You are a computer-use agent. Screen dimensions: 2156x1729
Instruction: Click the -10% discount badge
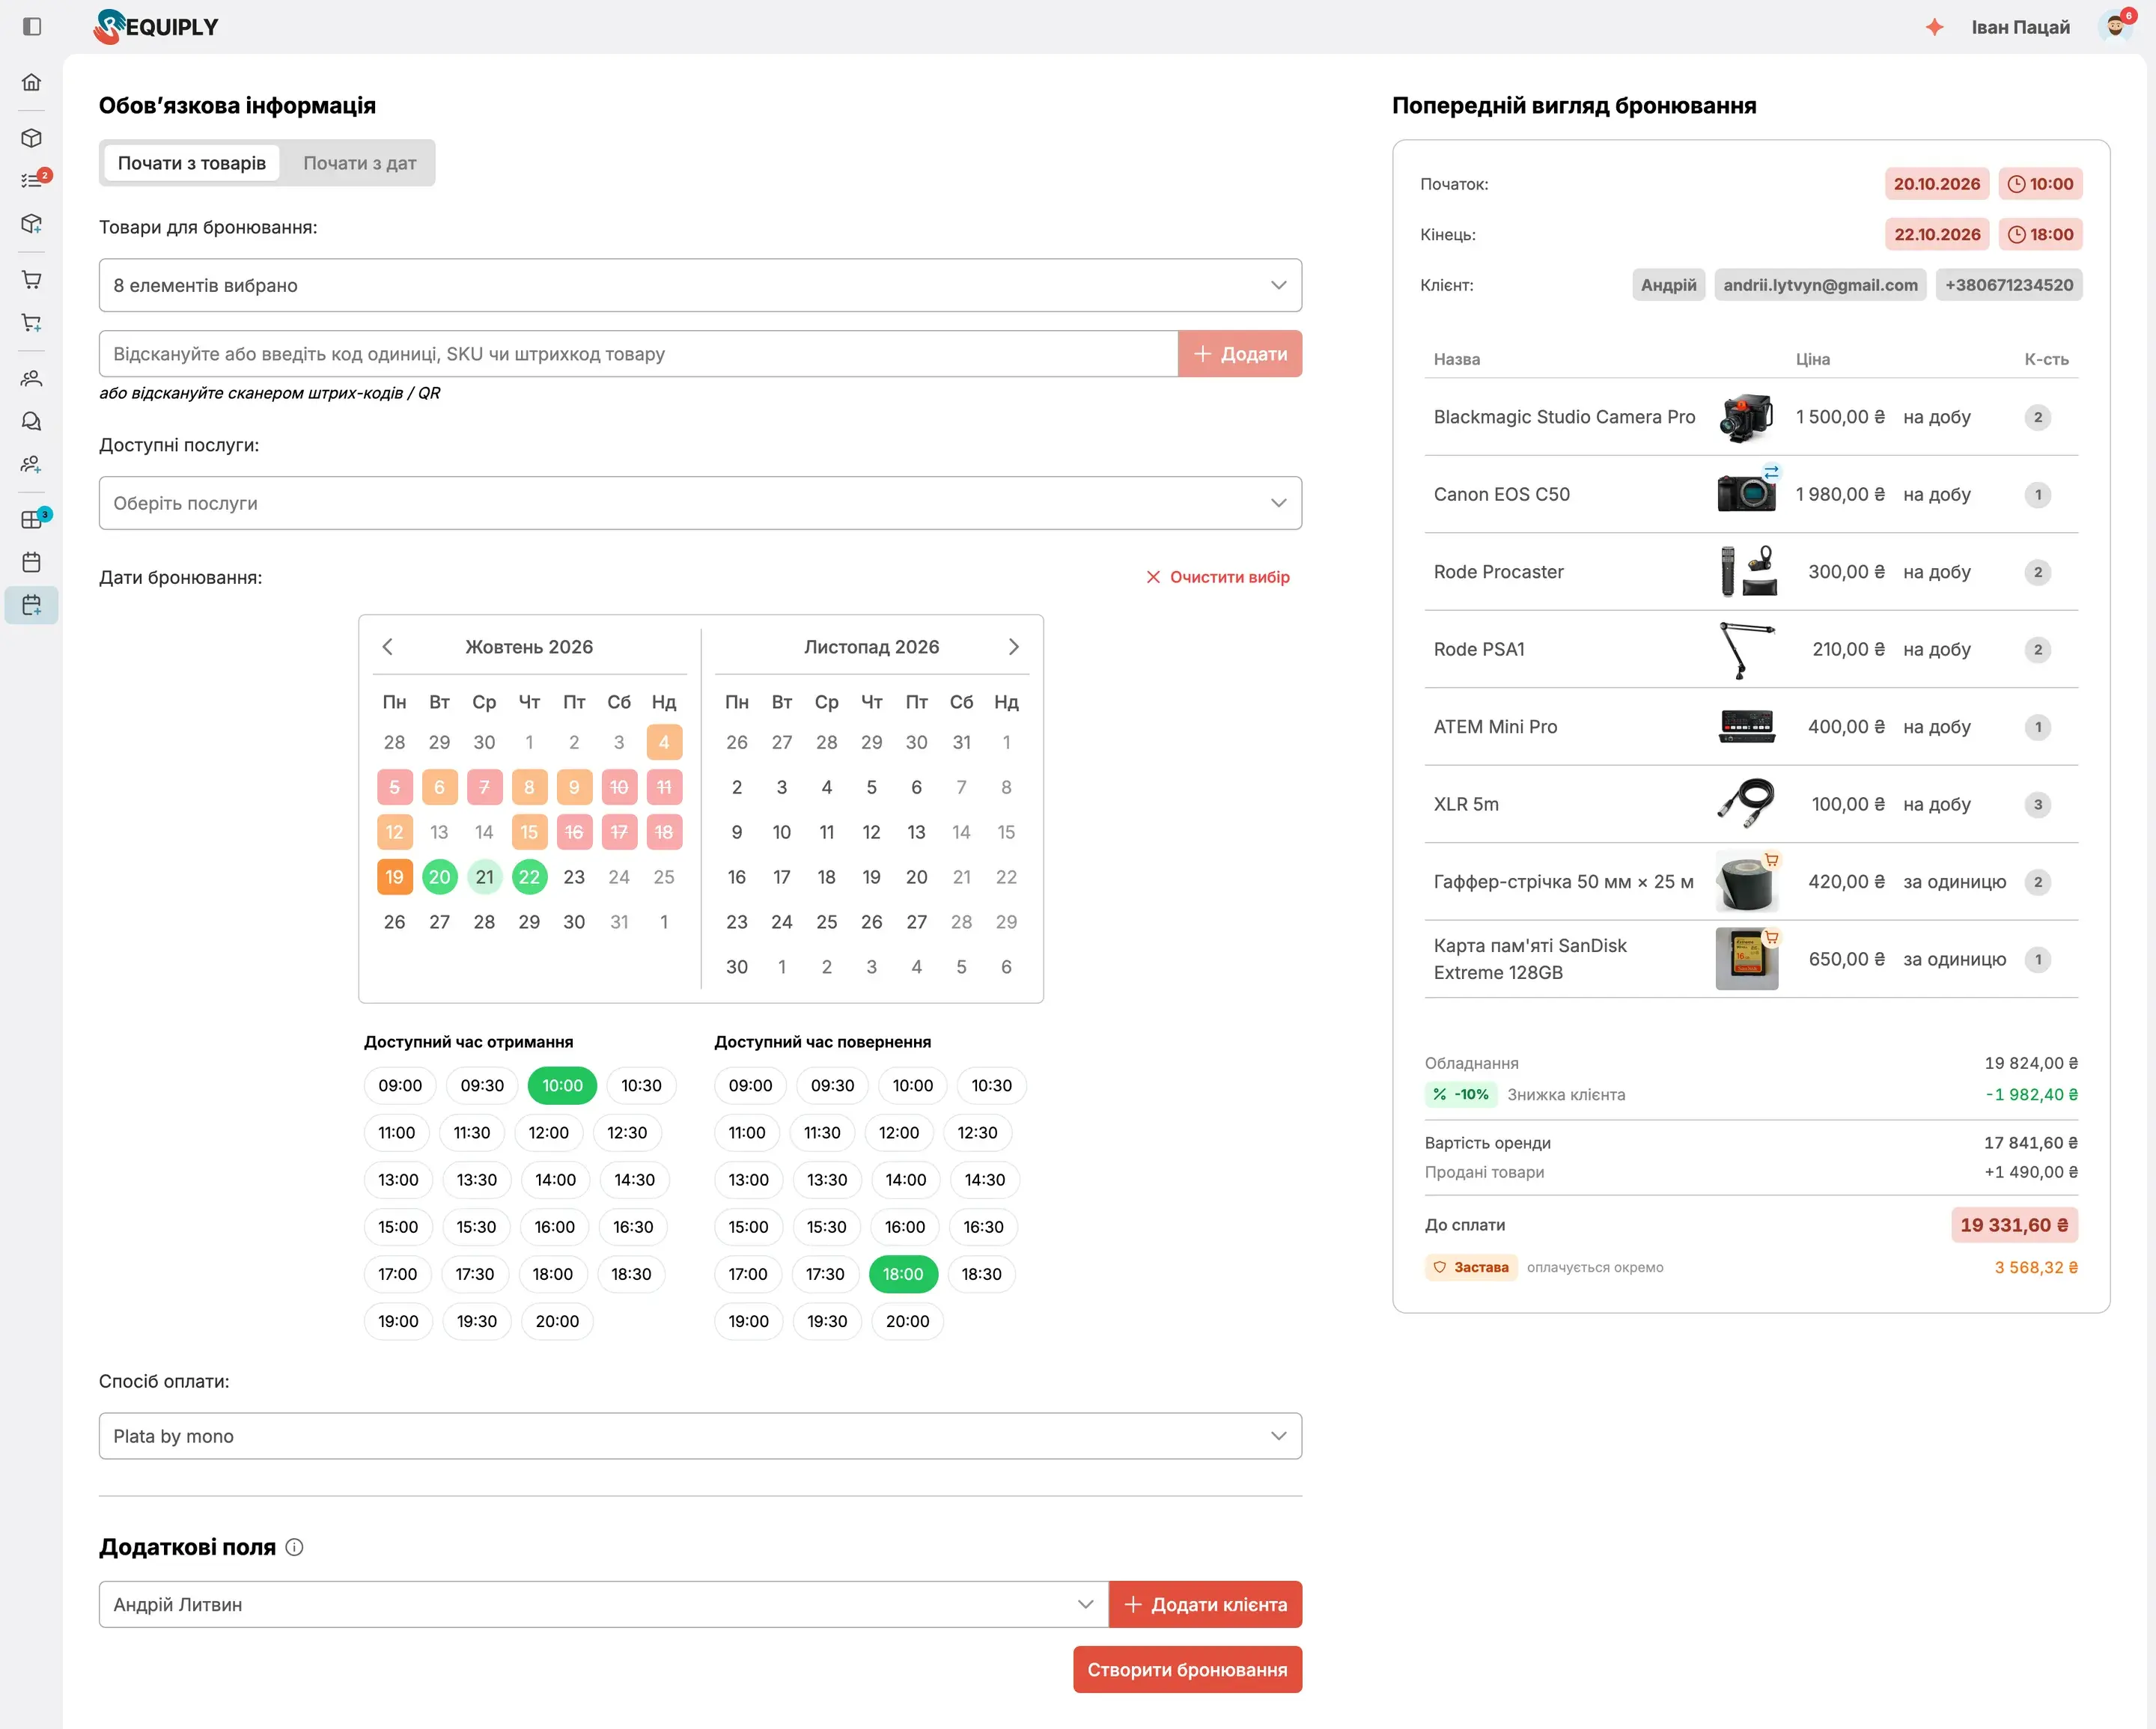point(1460,1095)
